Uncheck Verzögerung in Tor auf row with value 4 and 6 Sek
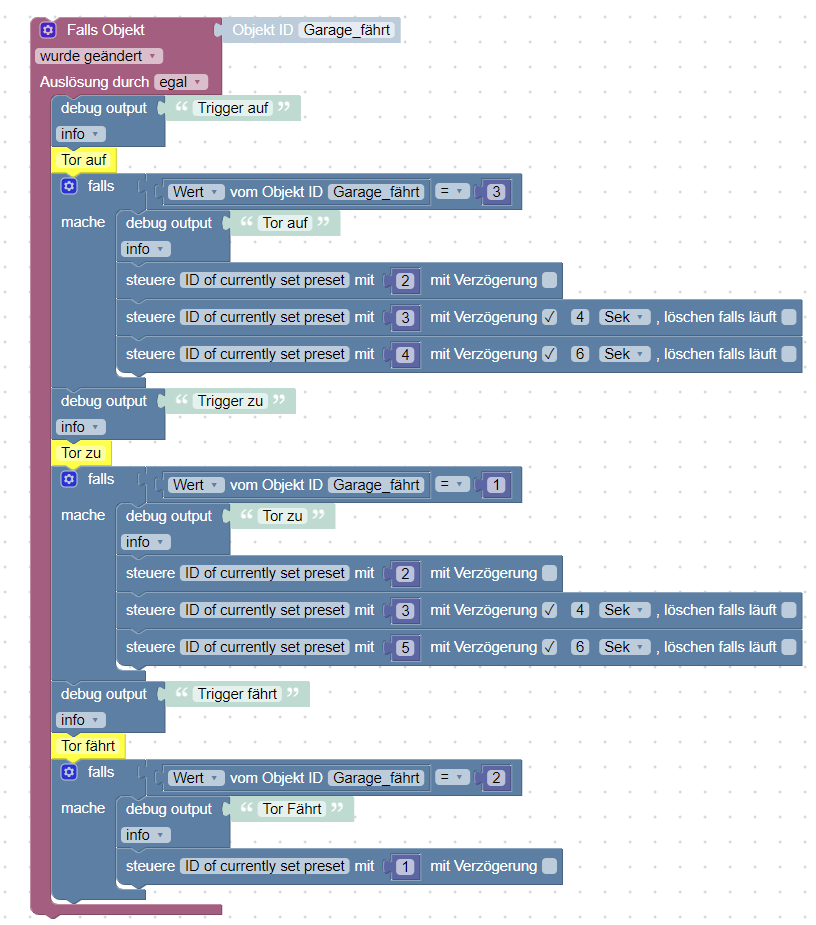Screen dimensions: 816x925 pos(549,355)
